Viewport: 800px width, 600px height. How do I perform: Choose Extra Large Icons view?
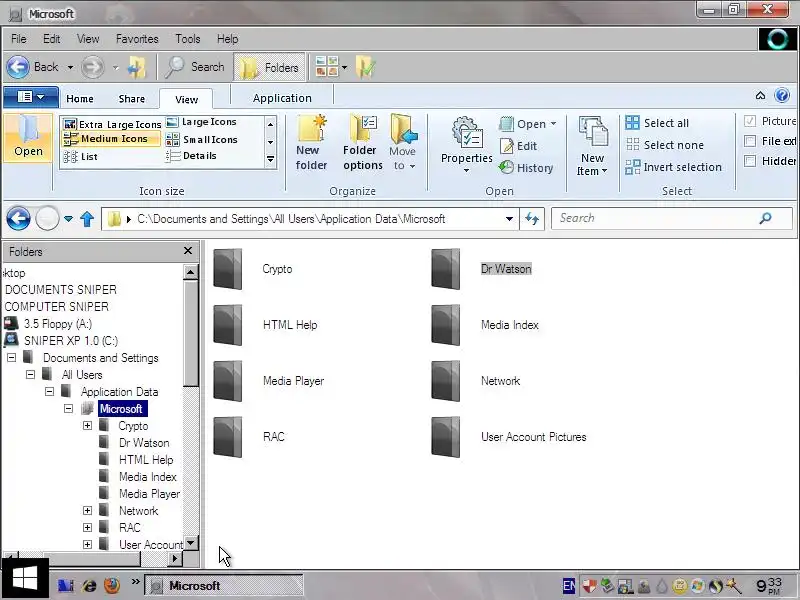coord(112,124)
